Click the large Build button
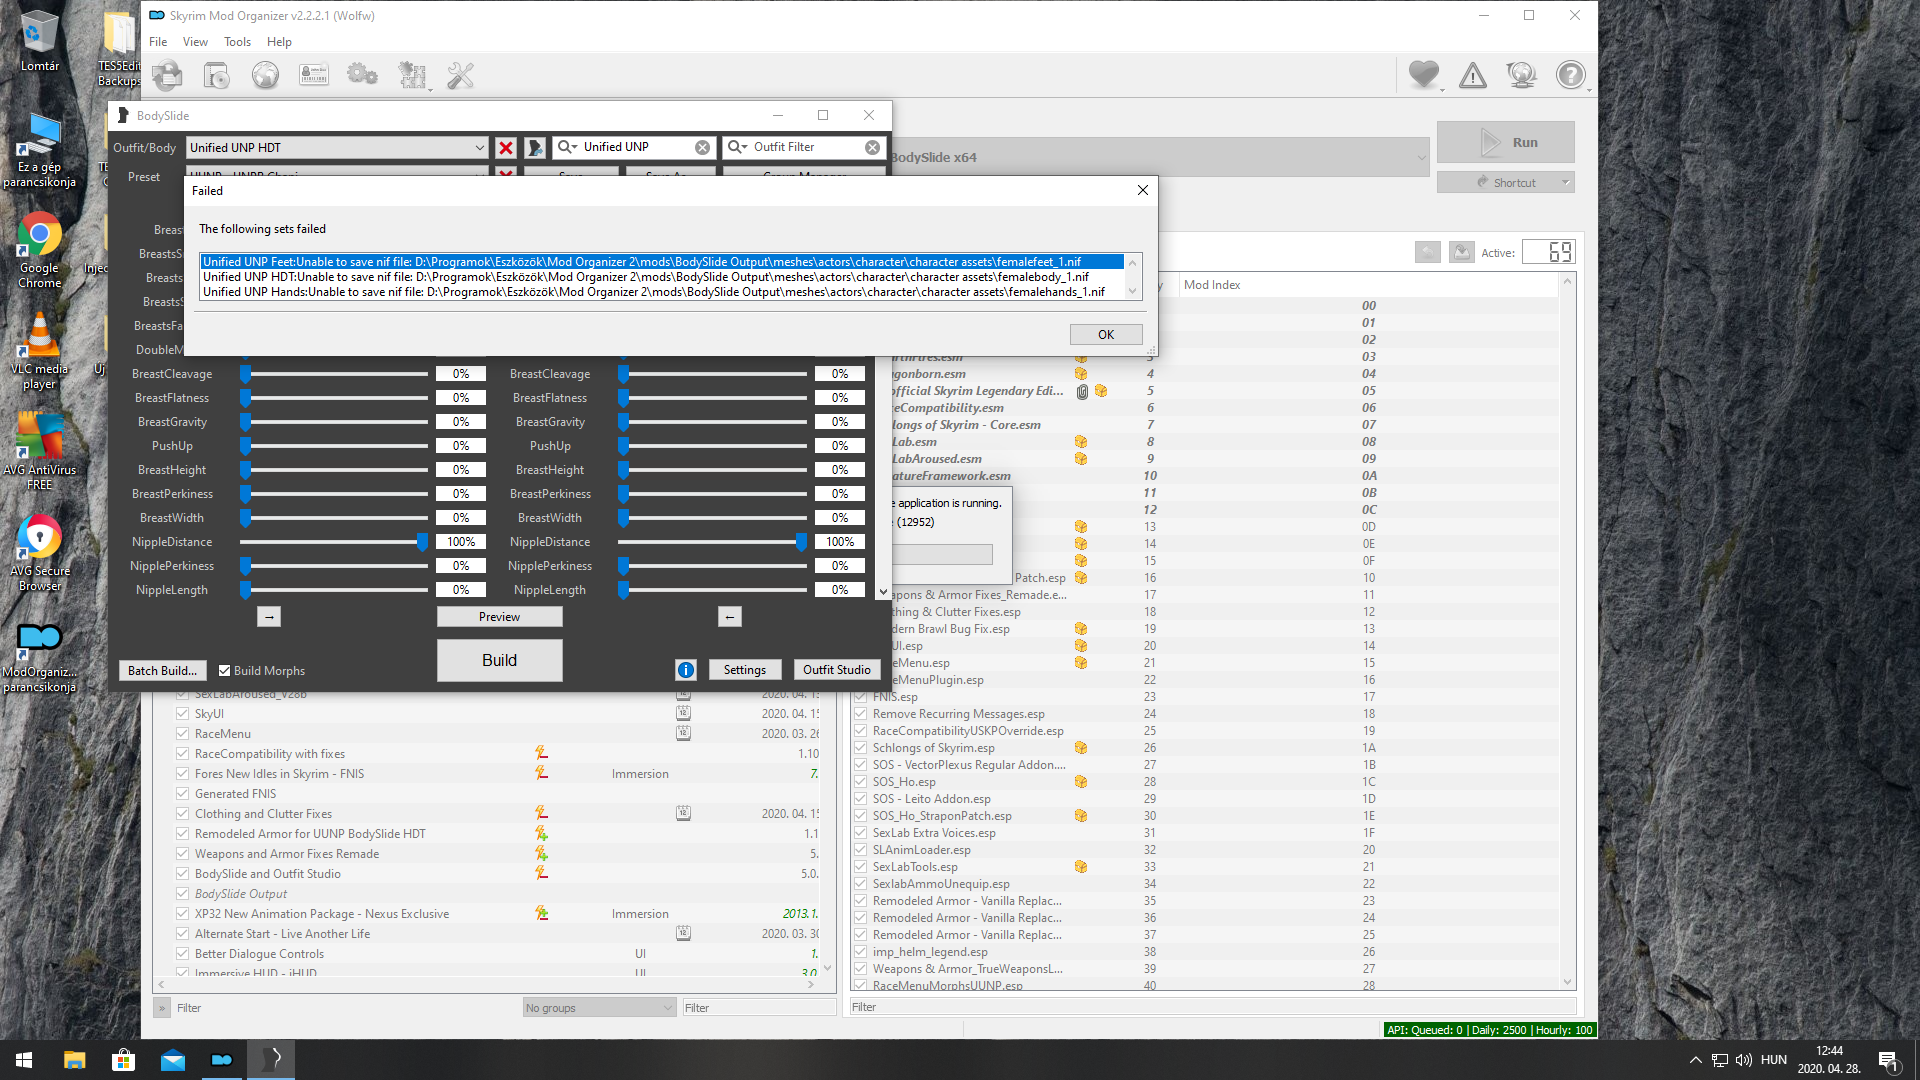Image resolution: width=1920 pixels, height=1080 pixels. 499,661
